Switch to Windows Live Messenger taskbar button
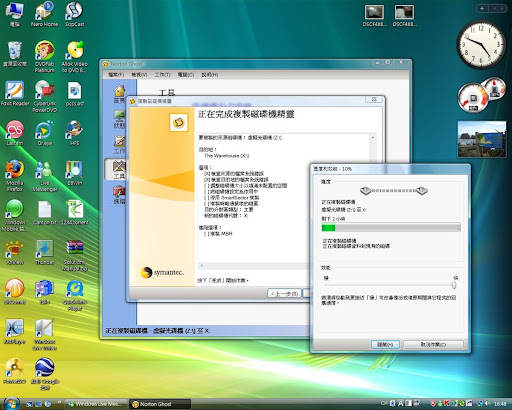The width and height of the screenshot is (512, 410). [x=96, y=404]
